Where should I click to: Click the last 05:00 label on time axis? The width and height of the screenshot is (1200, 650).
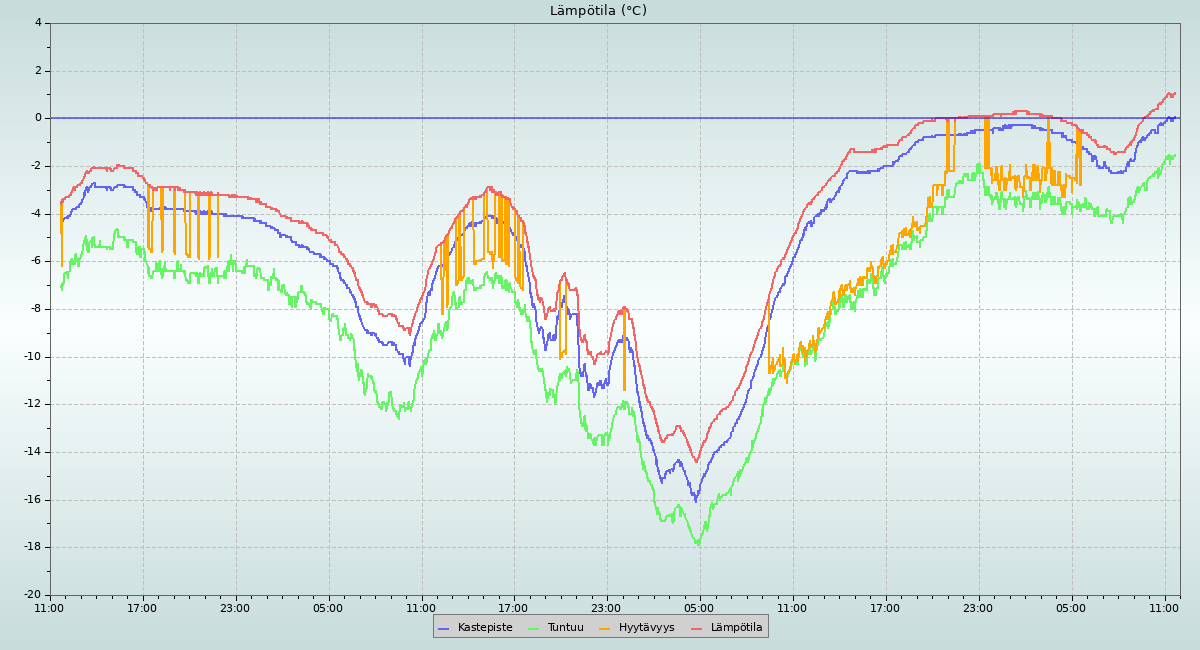1071,607
